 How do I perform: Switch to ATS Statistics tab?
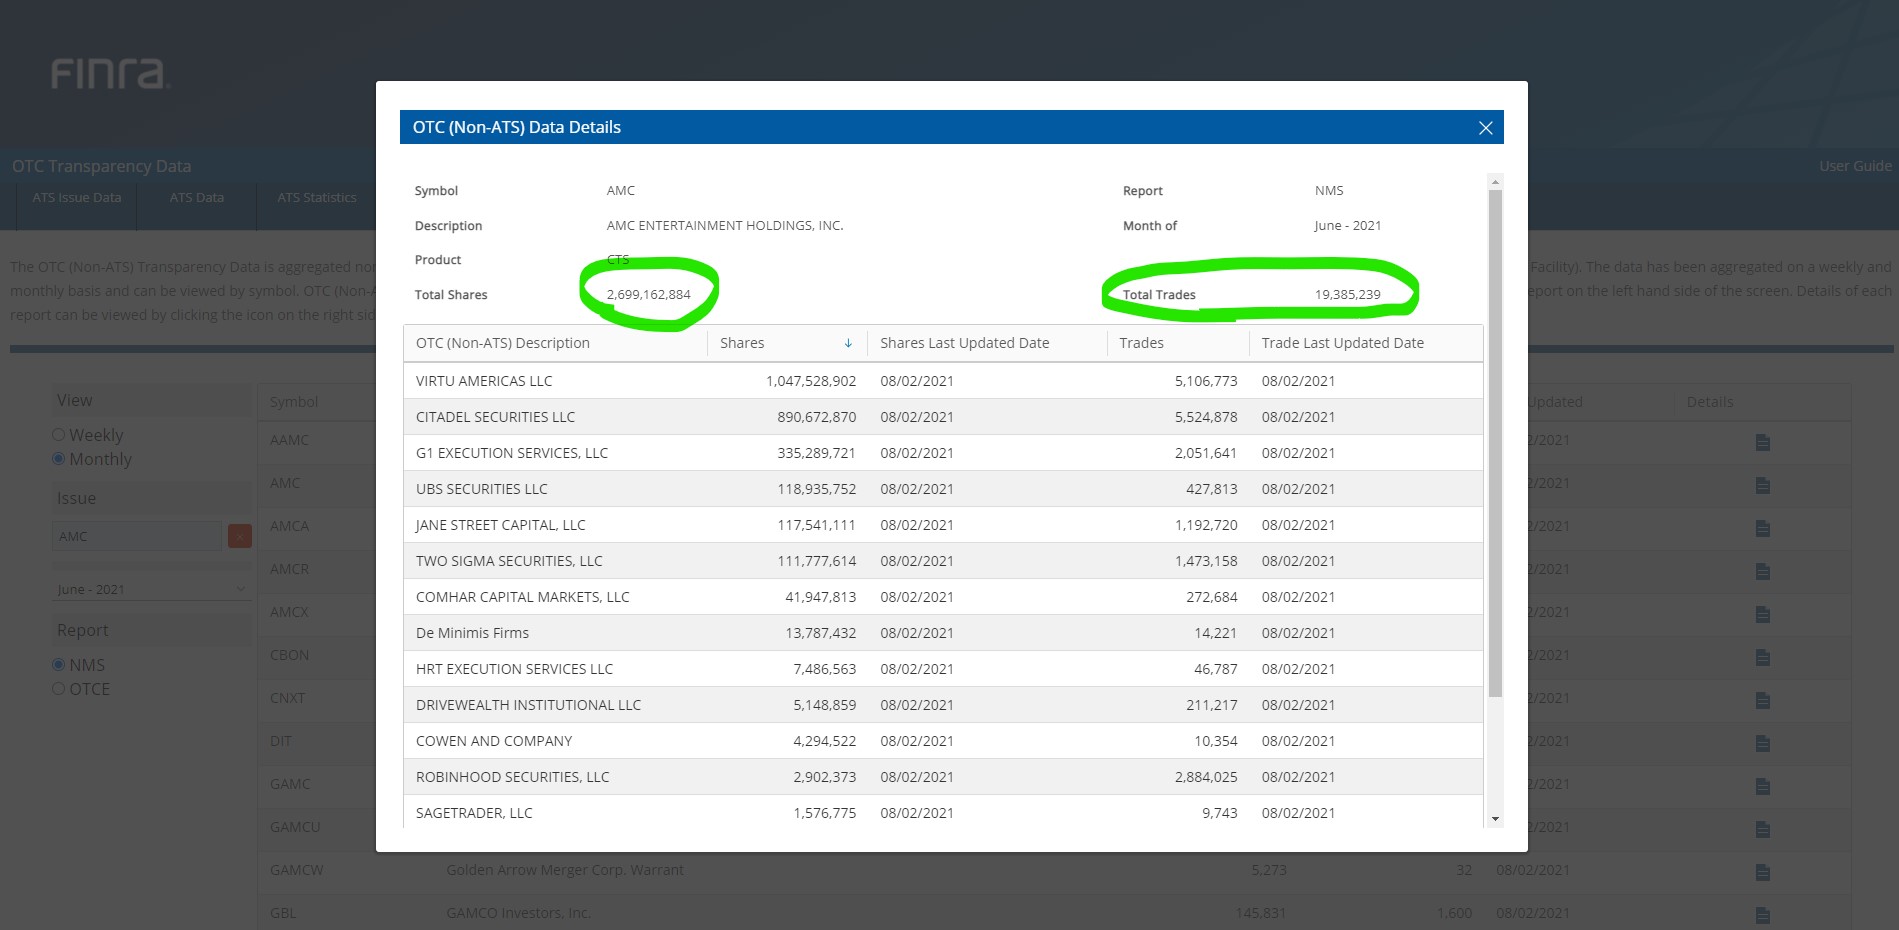(x=317, y=198)
